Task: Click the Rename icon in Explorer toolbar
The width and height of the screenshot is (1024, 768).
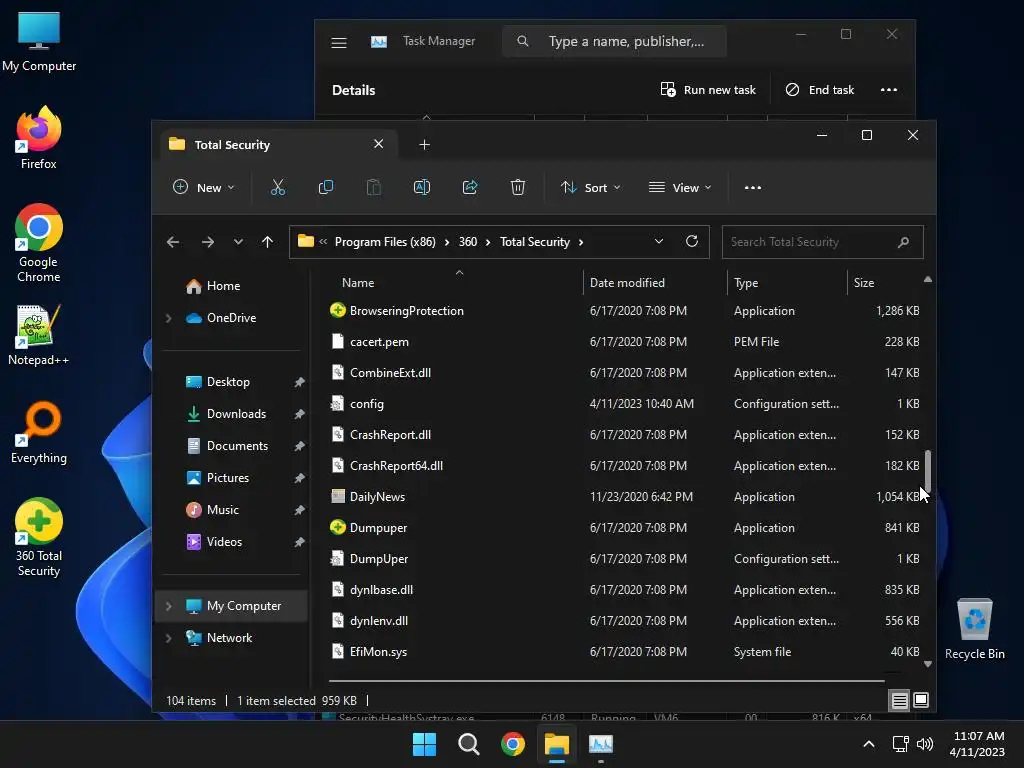Action: 422,187
